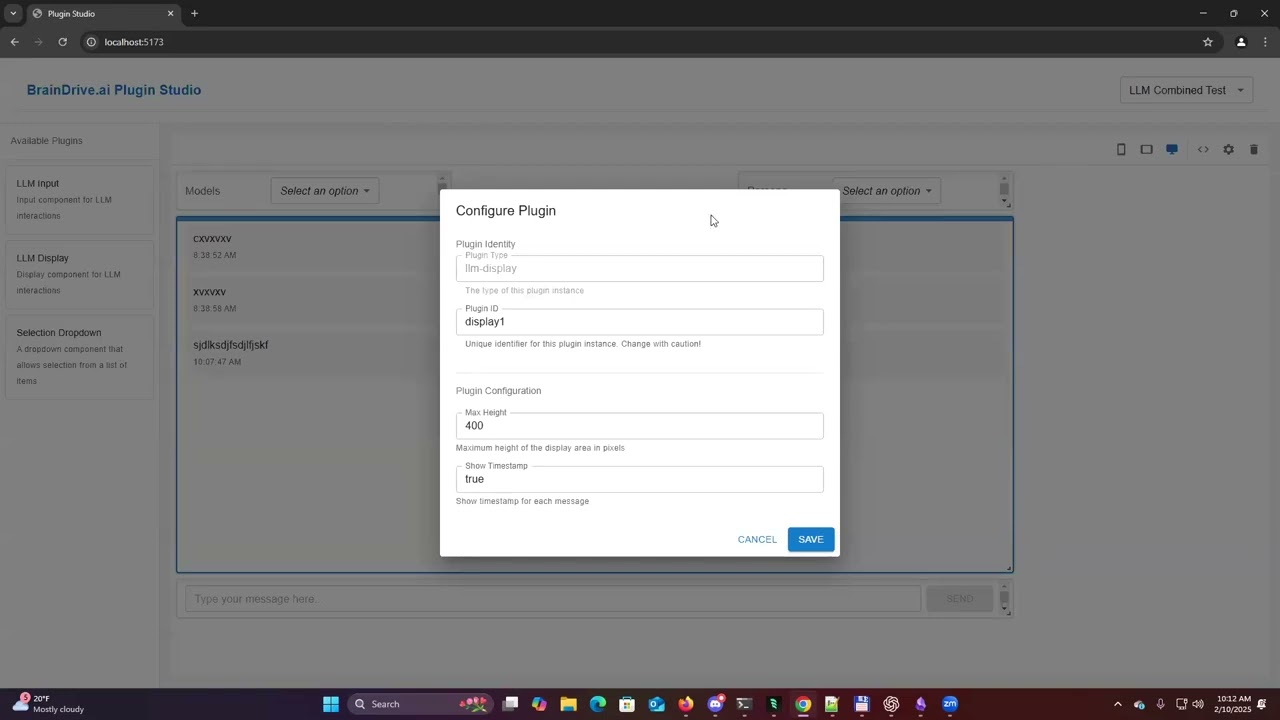The image size is (1280, 720).
Task: Expand the right Select an option dropdown
Action: (886, 191)
